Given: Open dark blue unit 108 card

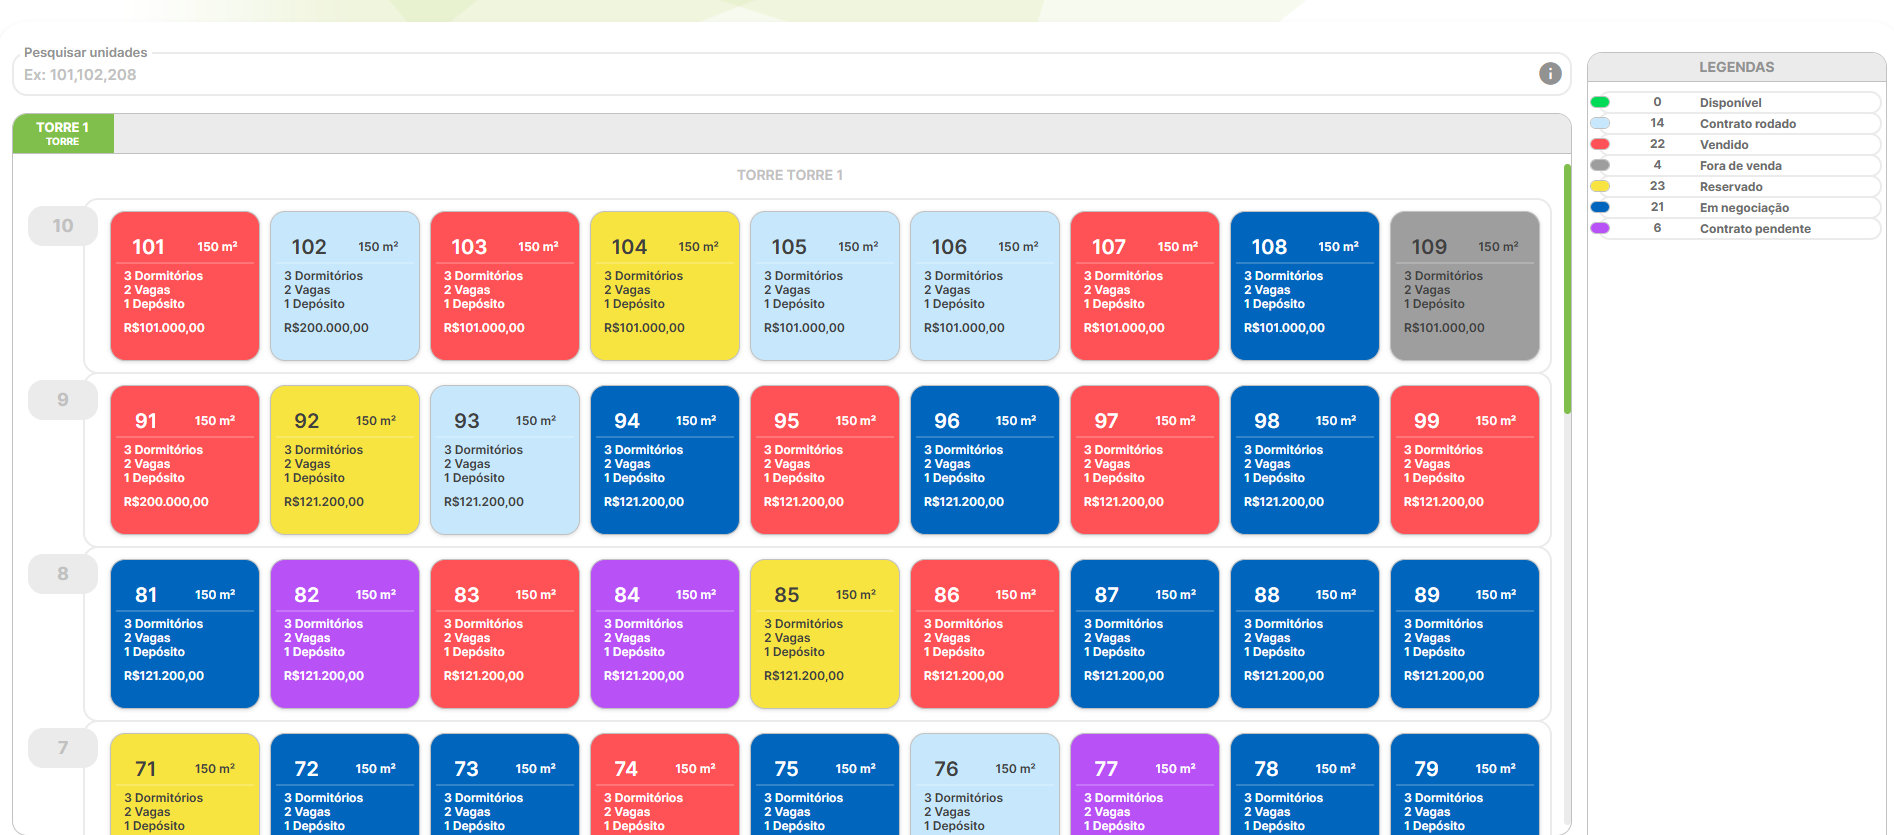Looking at the screenshot, I should click(x=1305, y=286).
